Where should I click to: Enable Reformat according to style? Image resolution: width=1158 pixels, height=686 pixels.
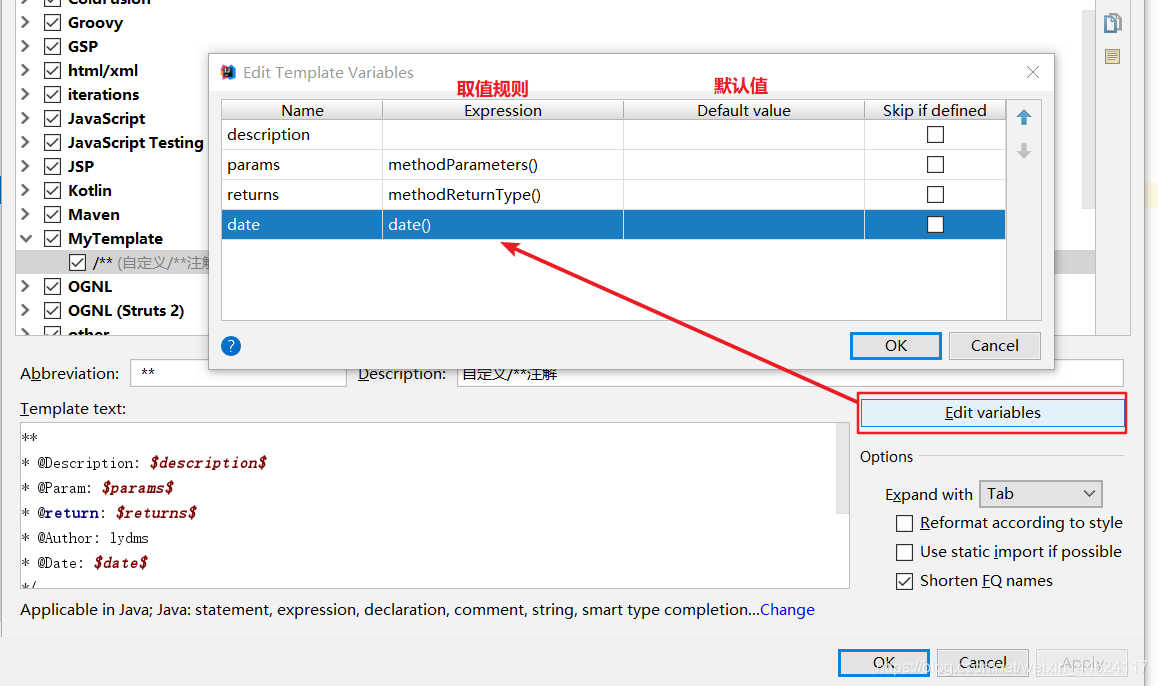904,524
